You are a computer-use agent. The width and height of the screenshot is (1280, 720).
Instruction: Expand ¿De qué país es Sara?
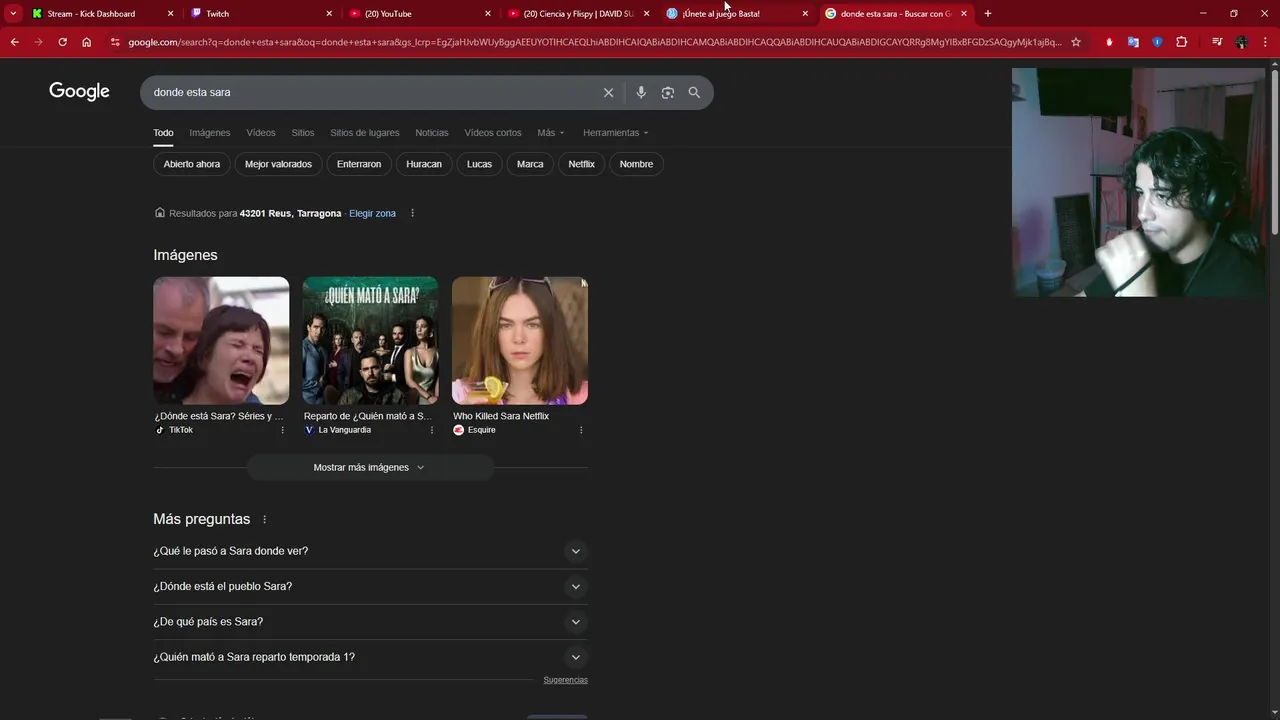(x=370, y=621)
